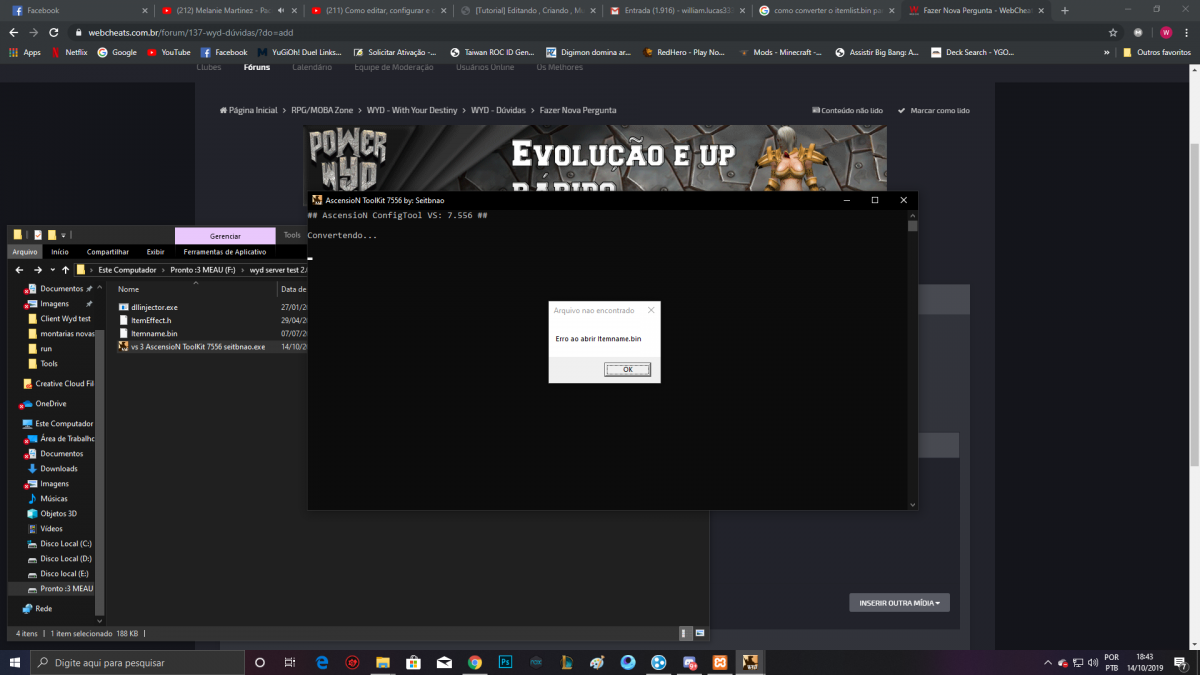Click 'Pronto :3 MEAU (F:)' in address path
Screen dimensions: 1200x675
coord(202,270)
